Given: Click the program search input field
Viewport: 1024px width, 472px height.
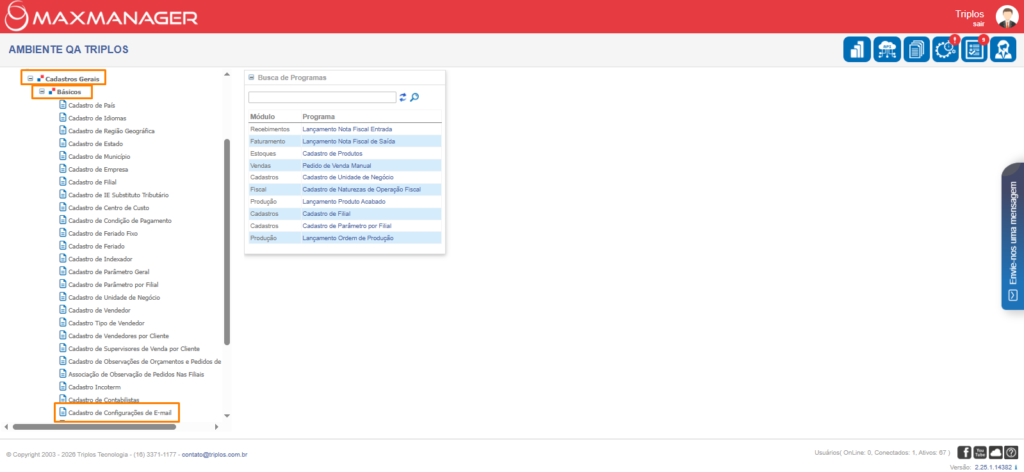Looking at the screenshot, I should 321,97.
